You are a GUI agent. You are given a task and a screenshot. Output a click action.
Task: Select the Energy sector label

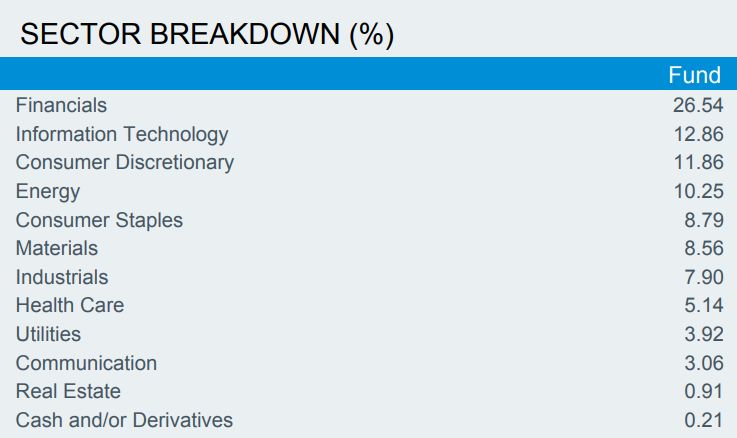pos(48,191)
